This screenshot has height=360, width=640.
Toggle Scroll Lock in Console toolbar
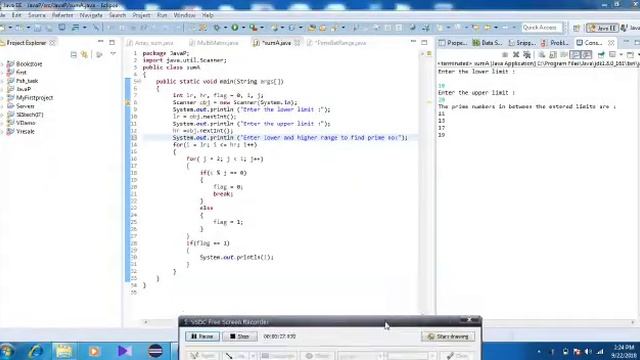pos(553,54)
